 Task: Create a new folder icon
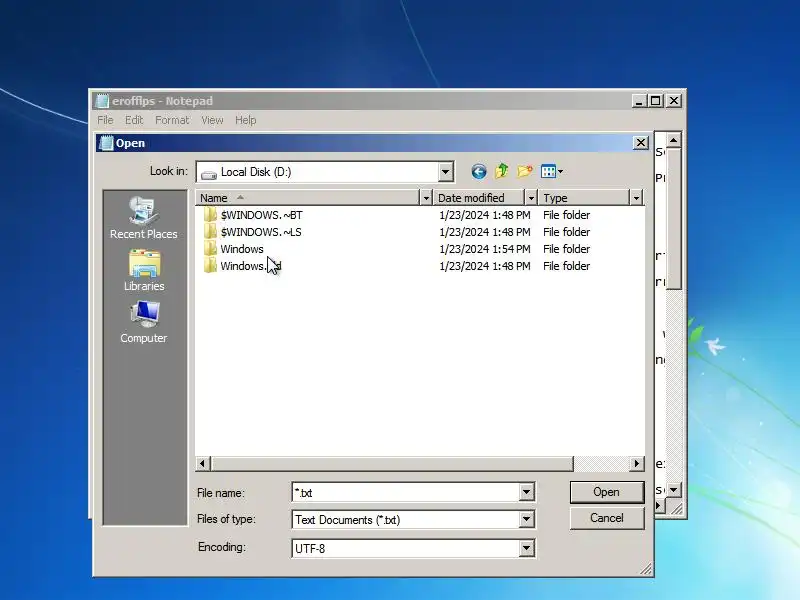(525, 171)
